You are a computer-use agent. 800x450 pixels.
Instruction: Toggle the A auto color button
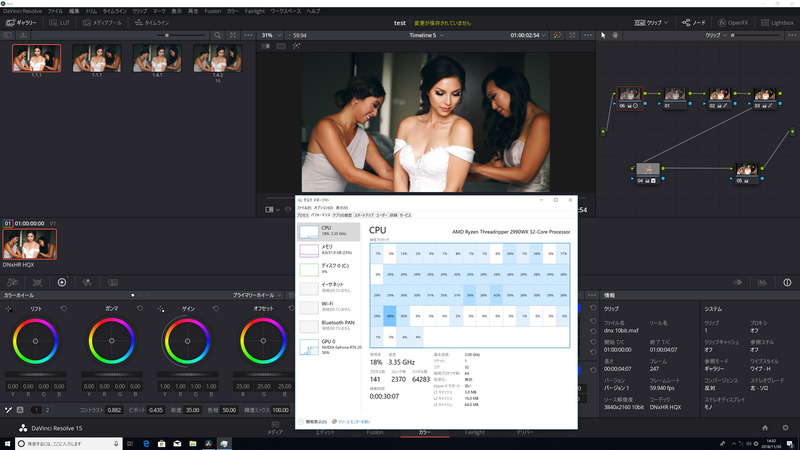(x=20, y=410)
